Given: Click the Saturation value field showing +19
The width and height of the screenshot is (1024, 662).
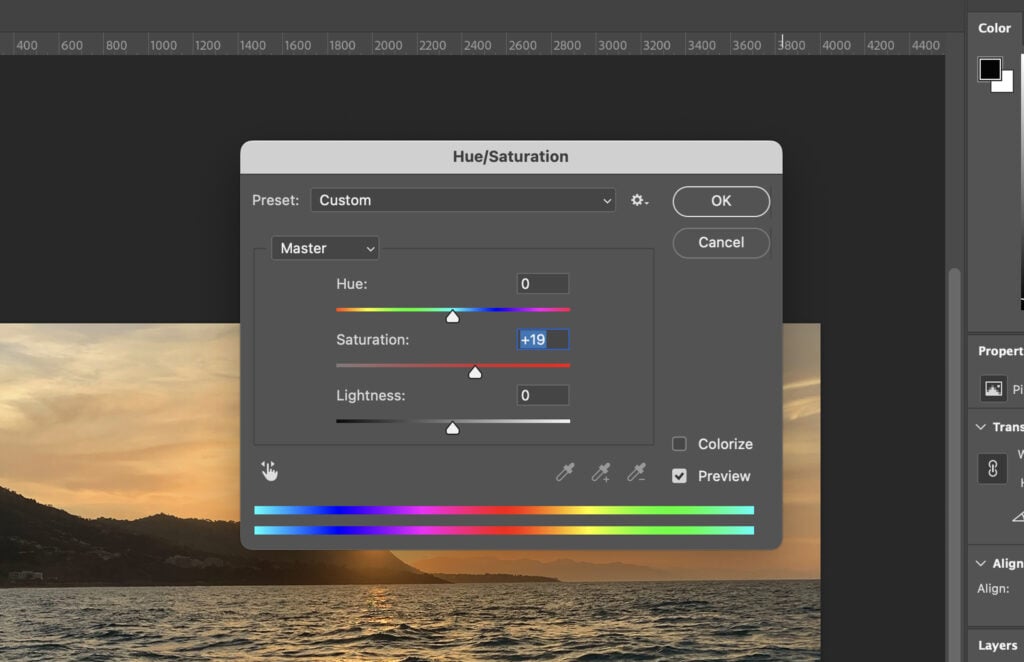Looking at the screenshot, I should (542, 339).
